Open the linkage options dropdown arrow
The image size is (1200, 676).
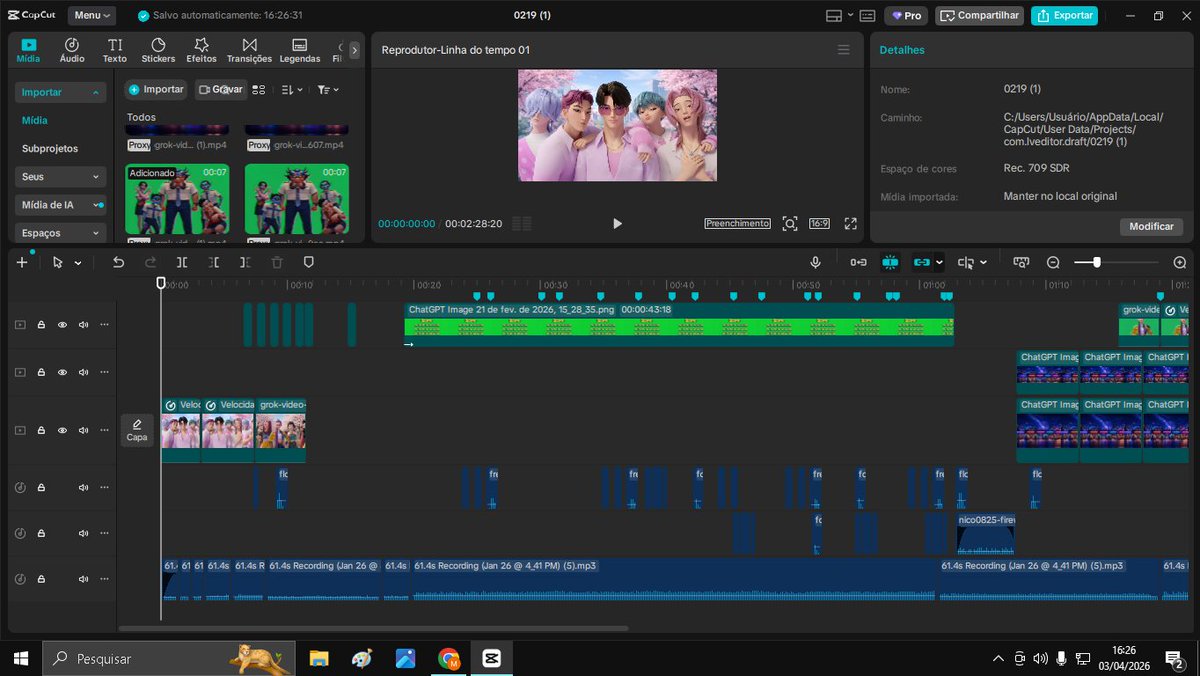click(x=939, y=262)
